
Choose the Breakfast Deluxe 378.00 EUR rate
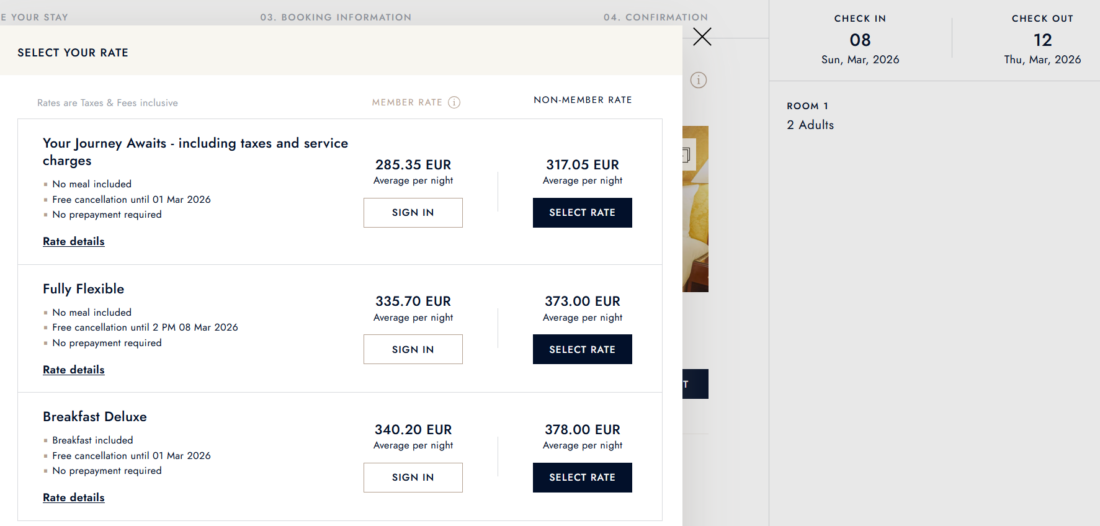click(582, 477)
